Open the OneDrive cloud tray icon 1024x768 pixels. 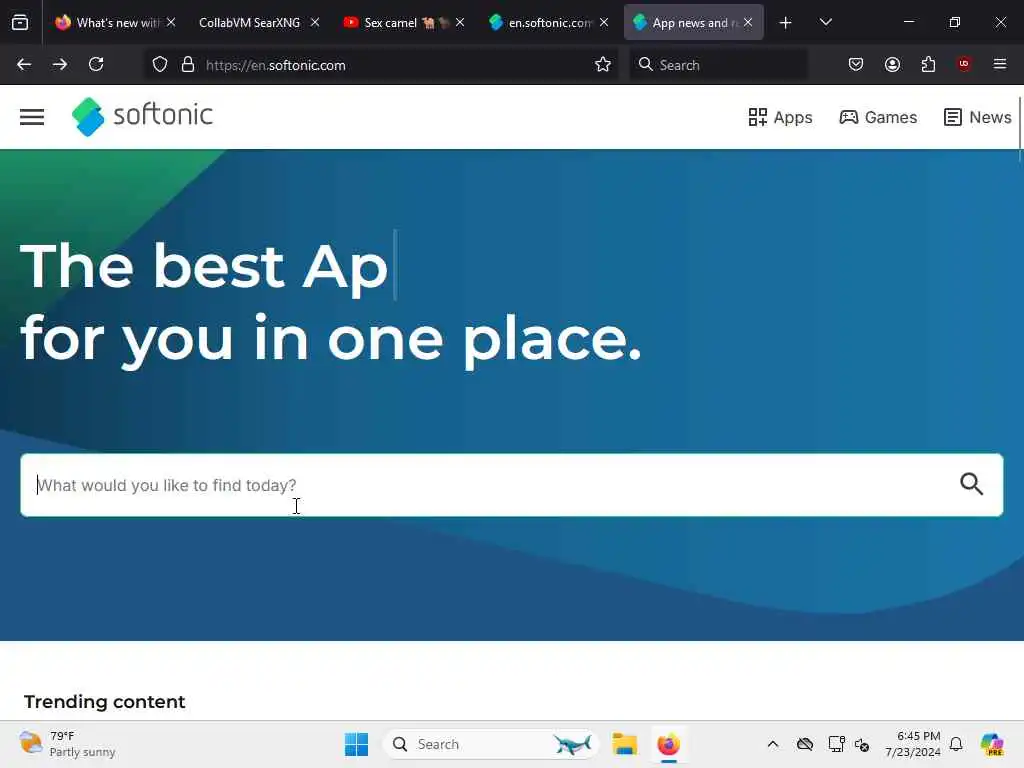pyautogui.click(x=805, y=744)
